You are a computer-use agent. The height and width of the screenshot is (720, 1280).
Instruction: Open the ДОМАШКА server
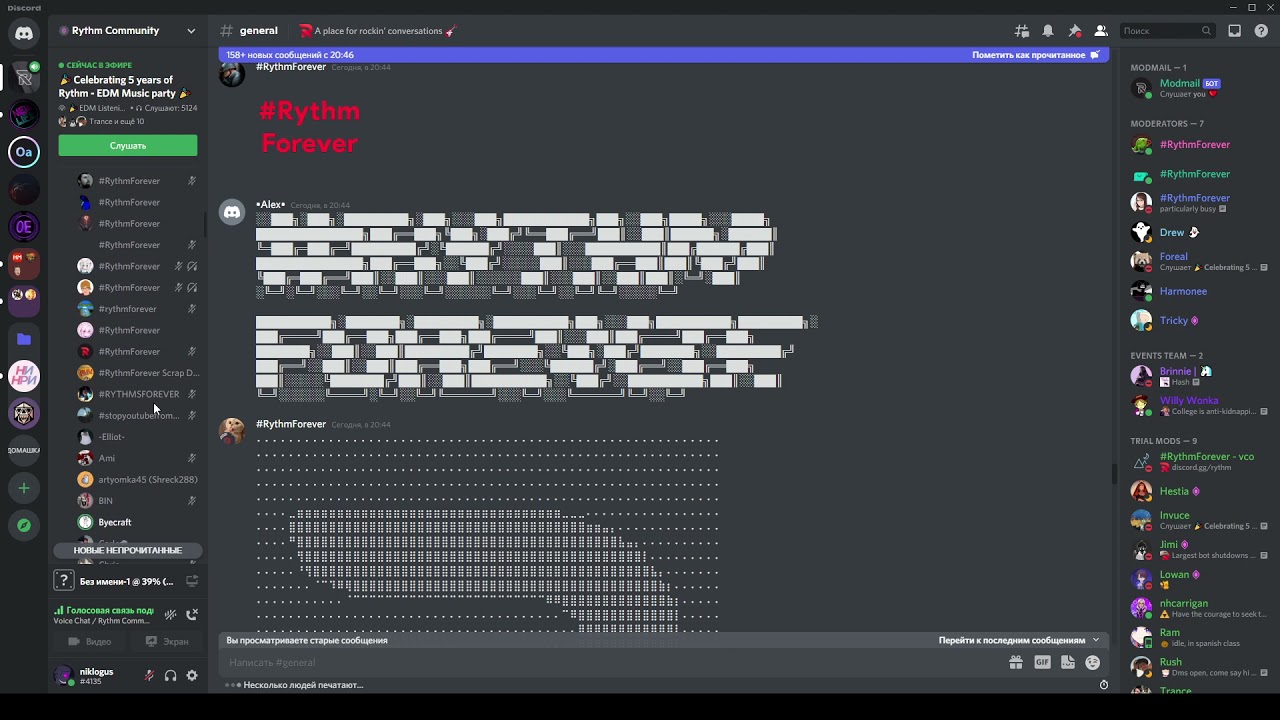pos(24,450)
